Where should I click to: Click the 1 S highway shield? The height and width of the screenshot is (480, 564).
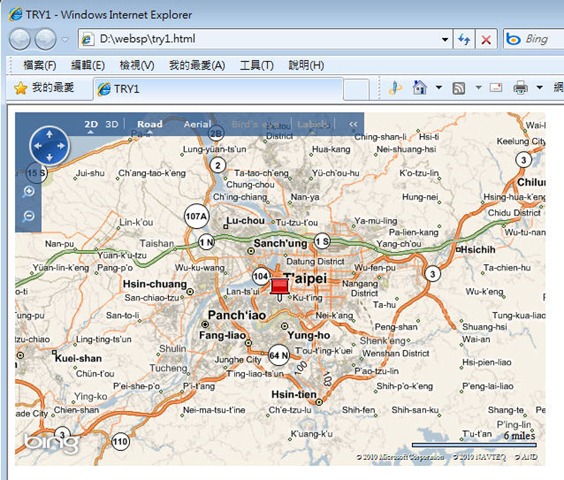click(x=322, y=241)
